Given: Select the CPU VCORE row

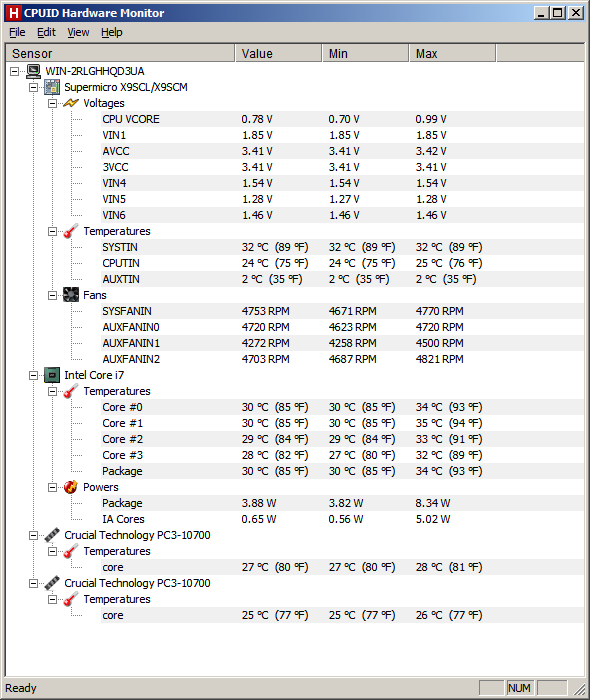Looking at the screenshot, I should point(342,119).
